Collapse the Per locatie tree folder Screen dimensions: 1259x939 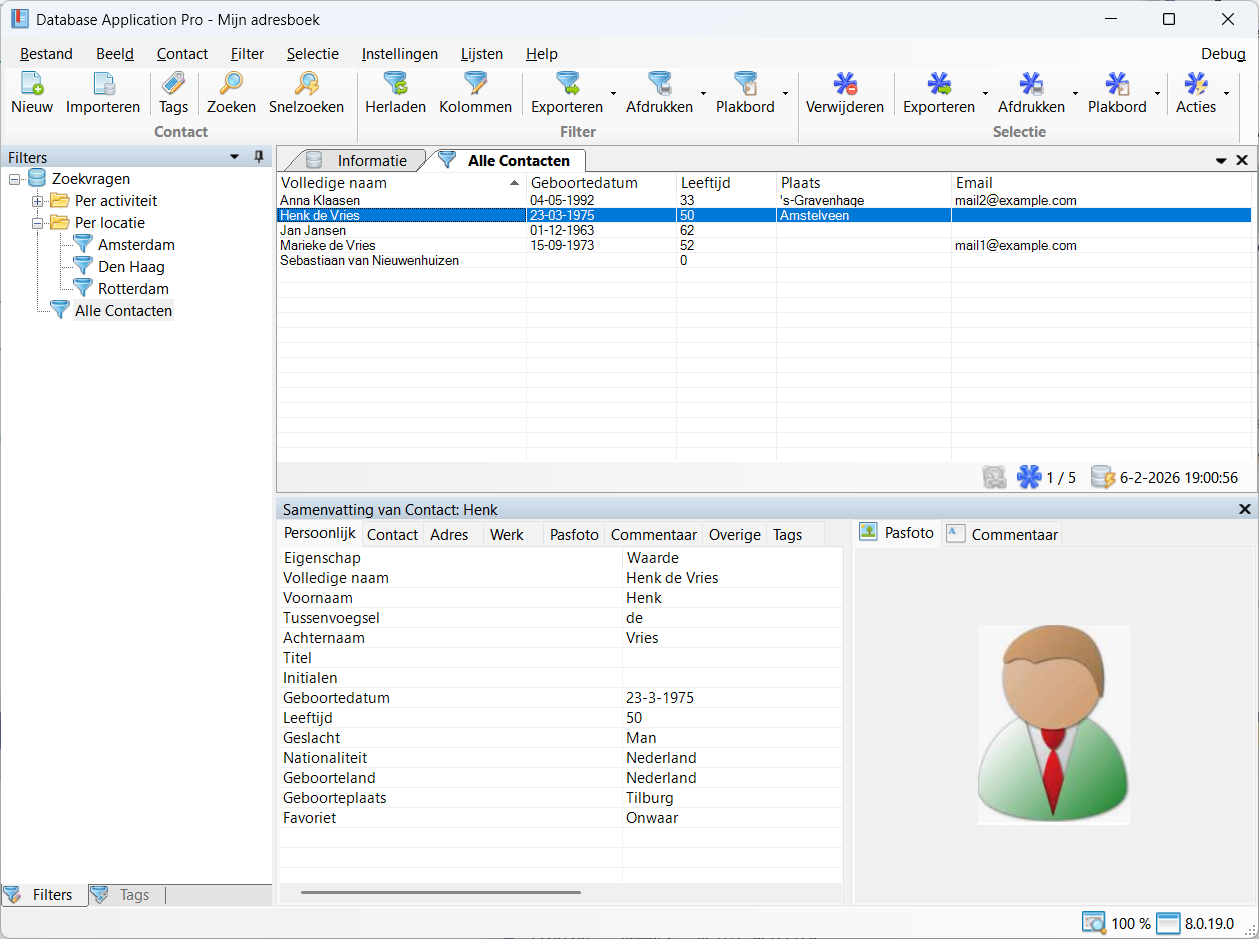pos(38,223)
